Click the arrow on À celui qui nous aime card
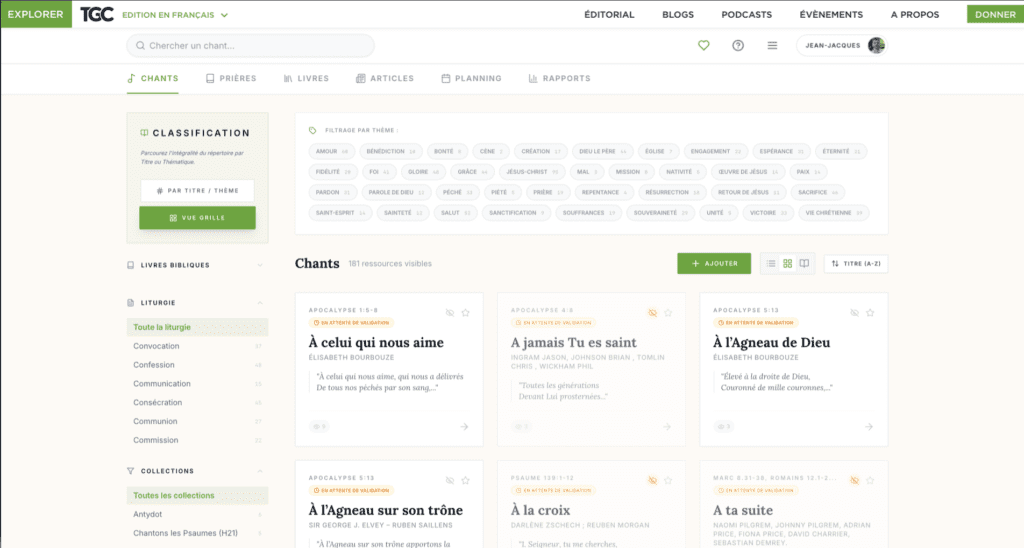Image resolution: width=1024 pixels, height=548 pixels. click(x=464, y=427)
